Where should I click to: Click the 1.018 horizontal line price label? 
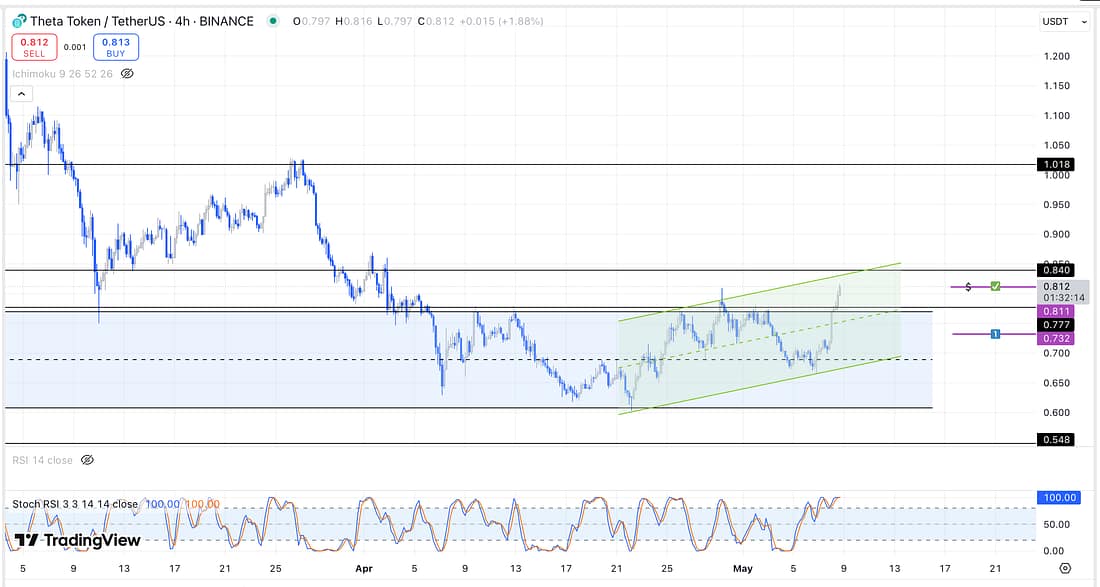(1056, 164)
